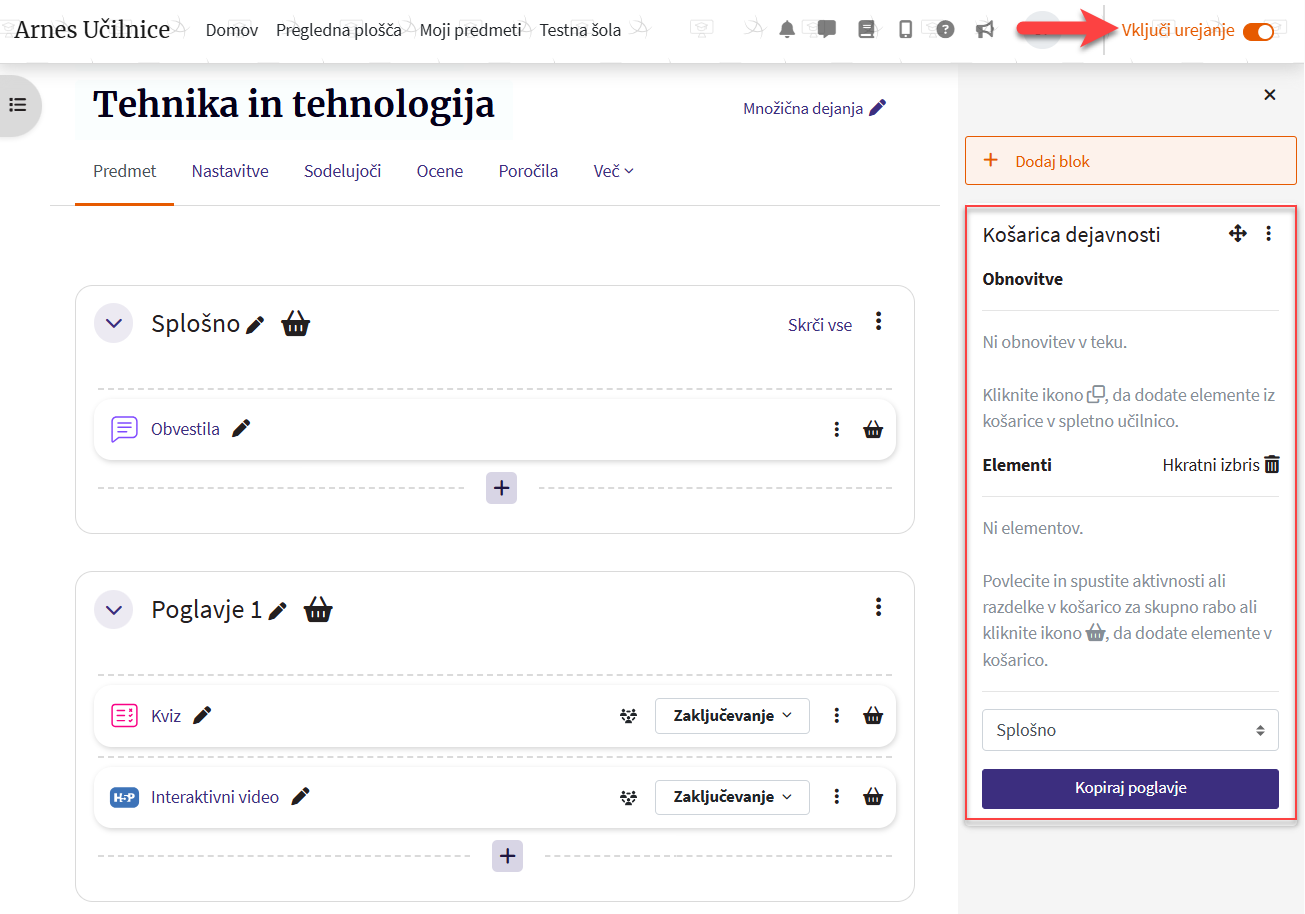Click the Dodaj blok button
The image size is (1305, 914).
pyautogui.click(x=1130, y=161)
